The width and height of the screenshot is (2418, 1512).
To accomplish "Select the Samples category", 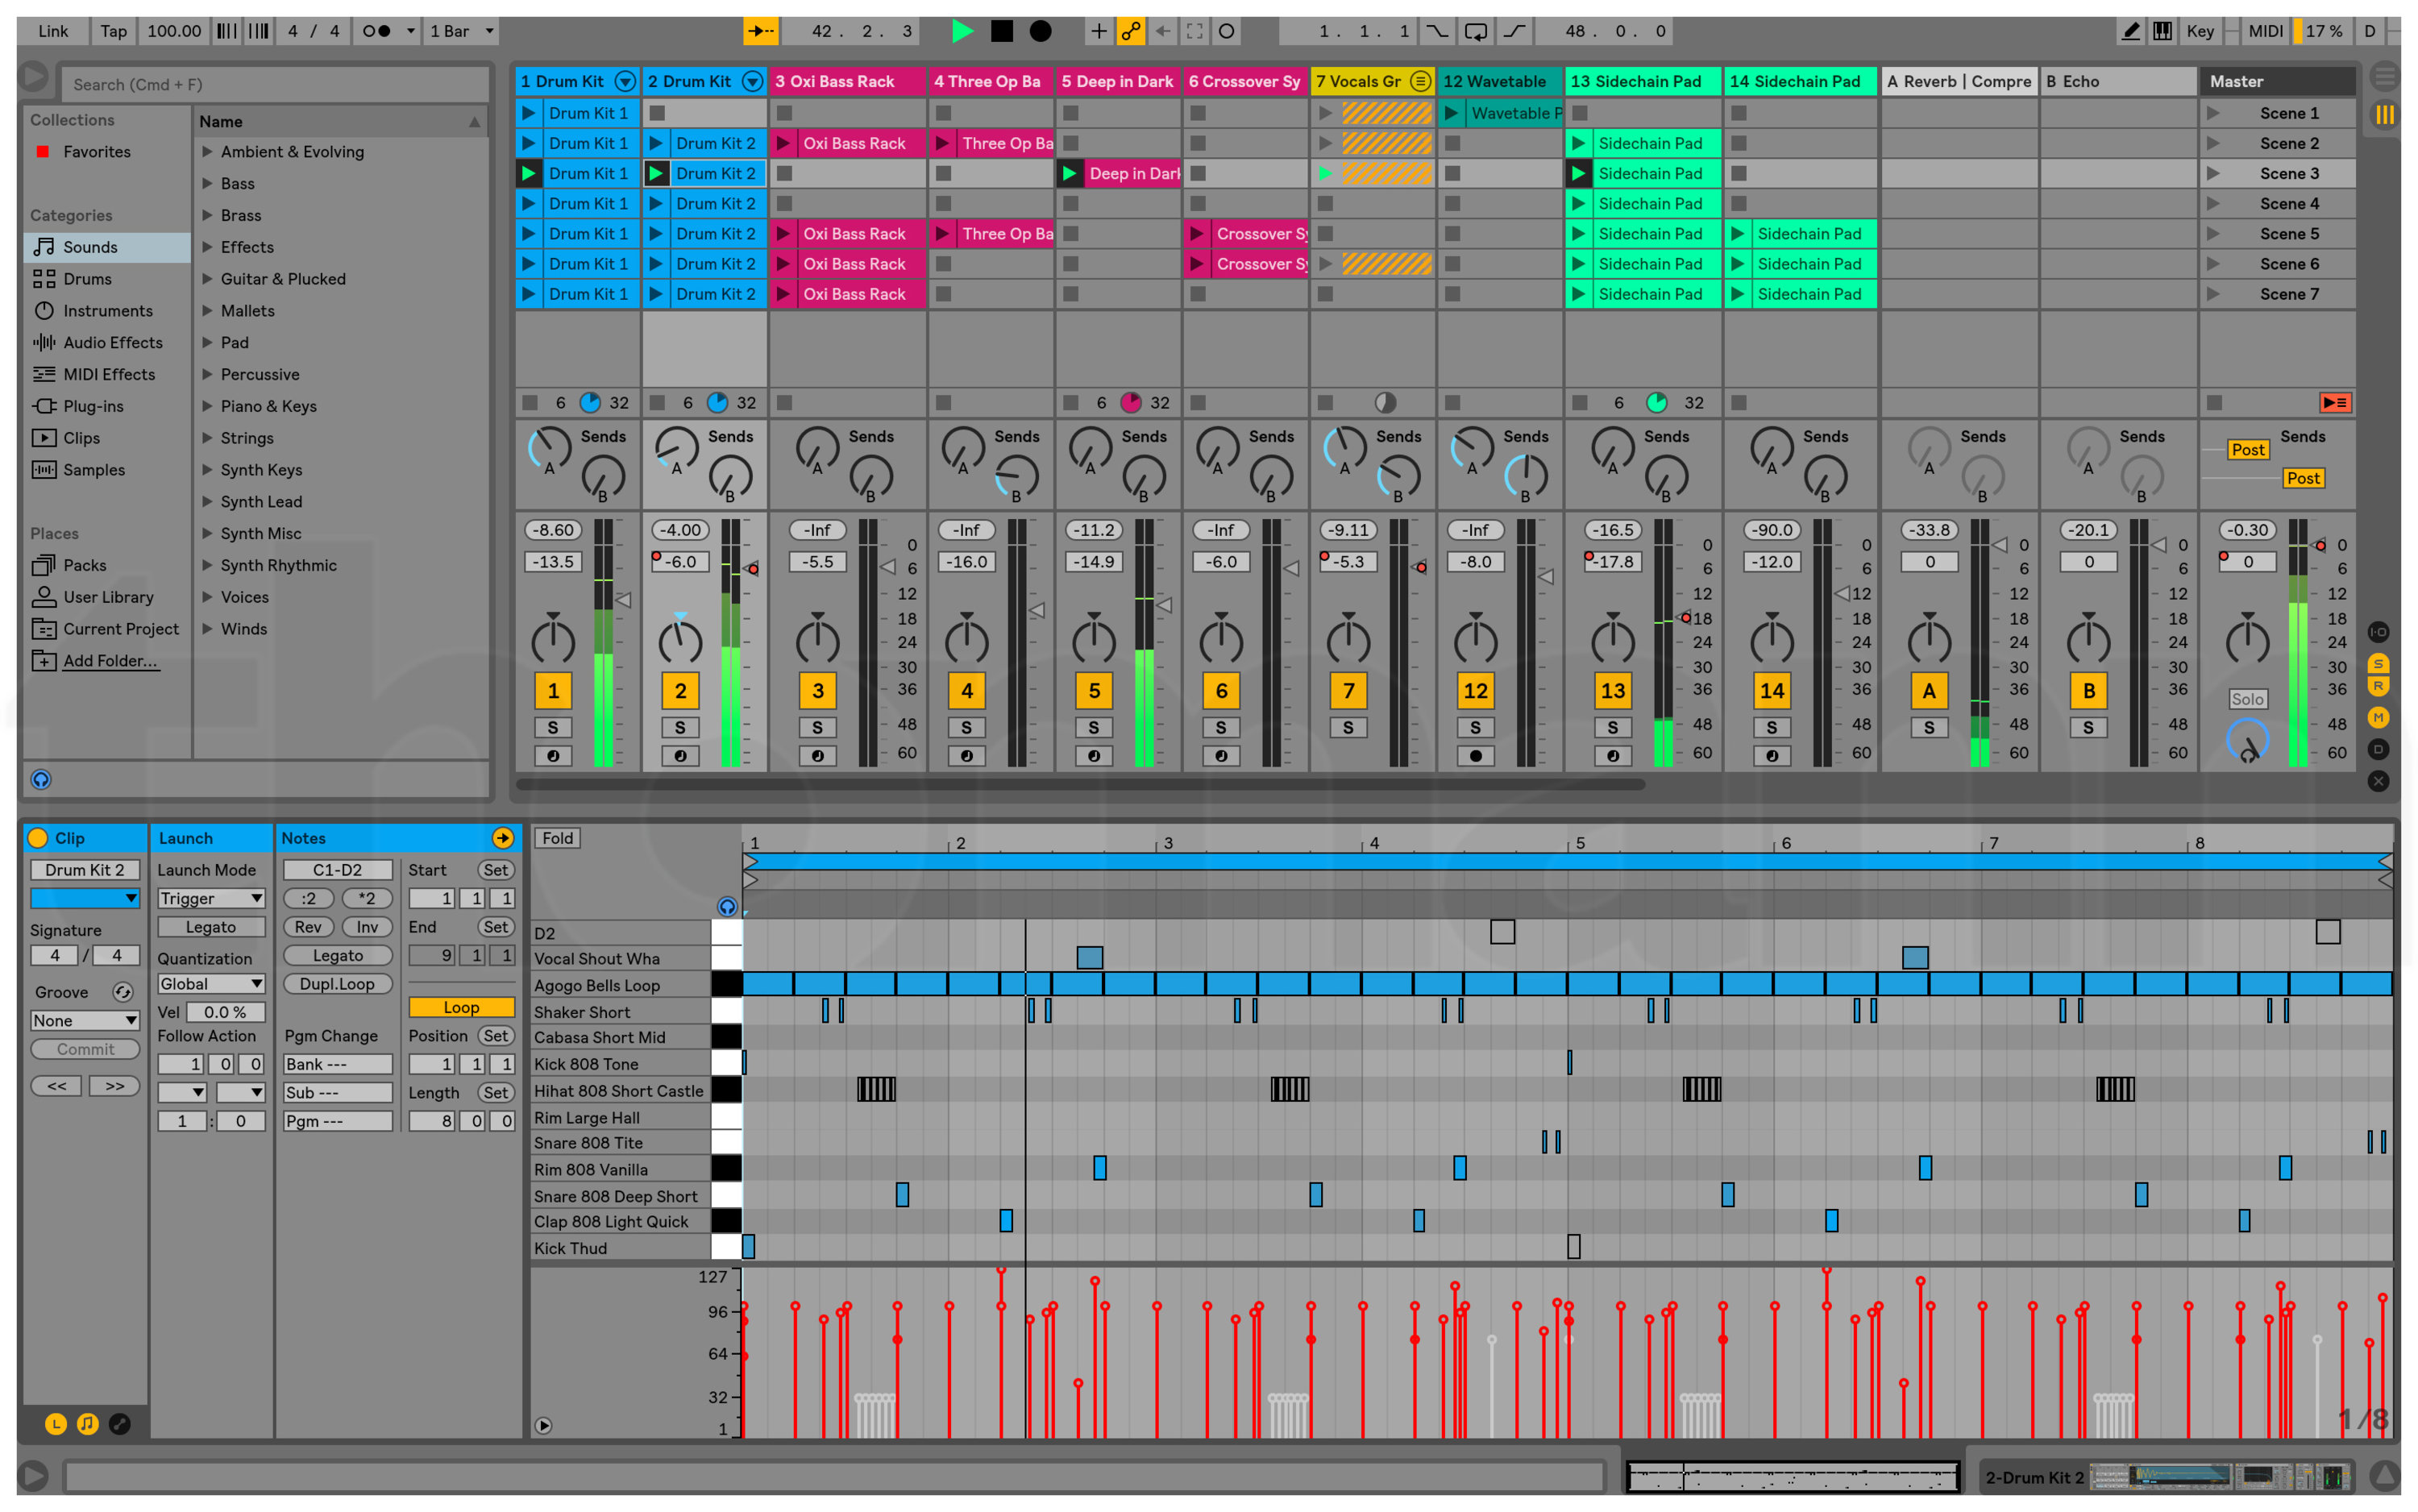I will click(94, 470).
